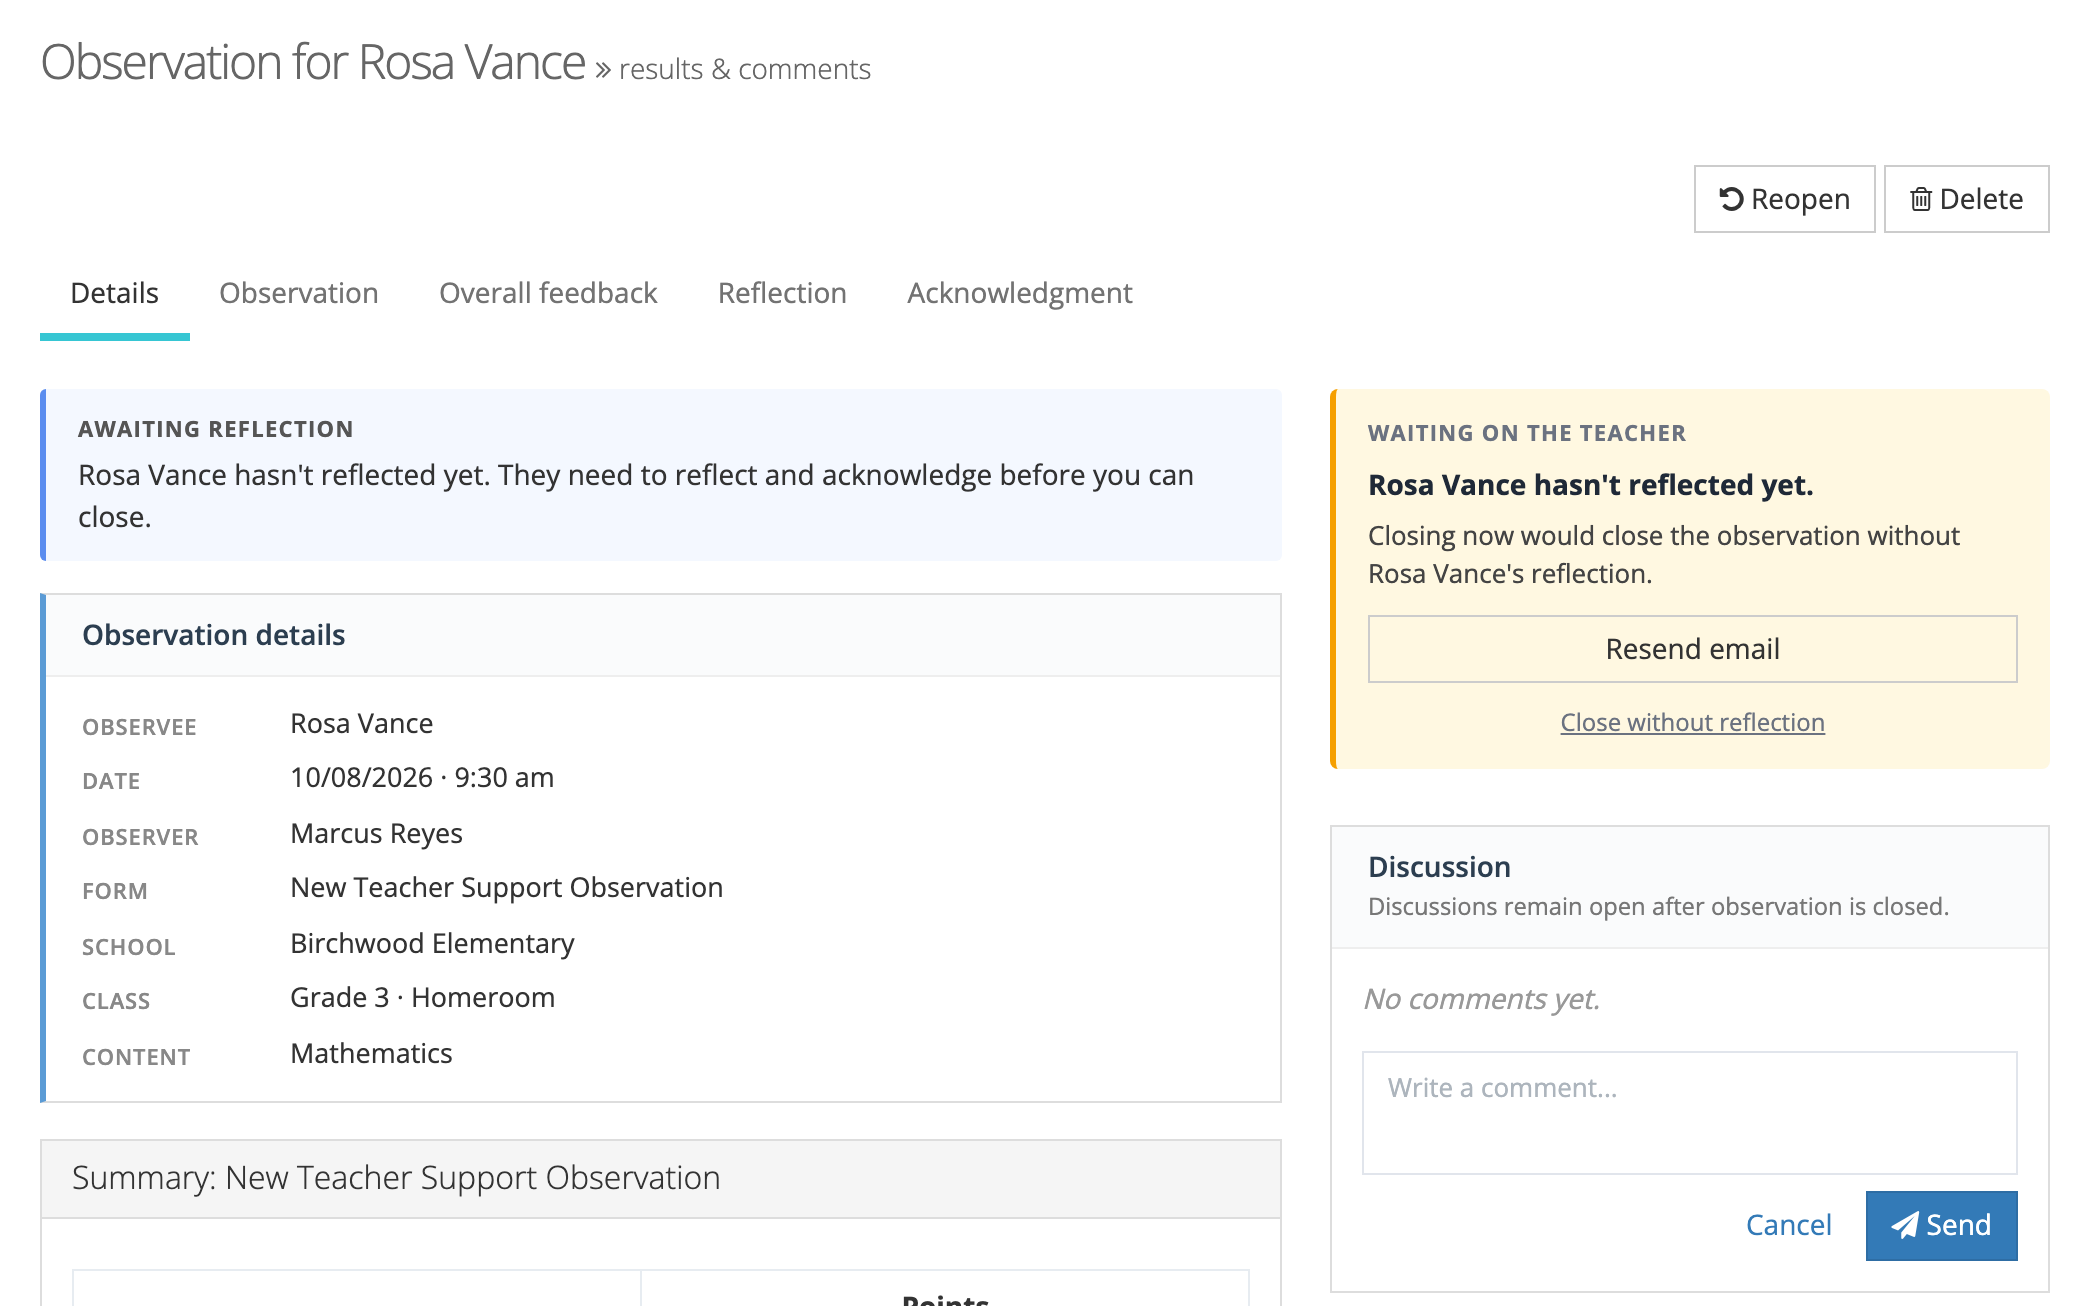Click the class value Grade 3 · Homeroom
The width and height of the screenshot is (2090, 1306).
[422, 997]
